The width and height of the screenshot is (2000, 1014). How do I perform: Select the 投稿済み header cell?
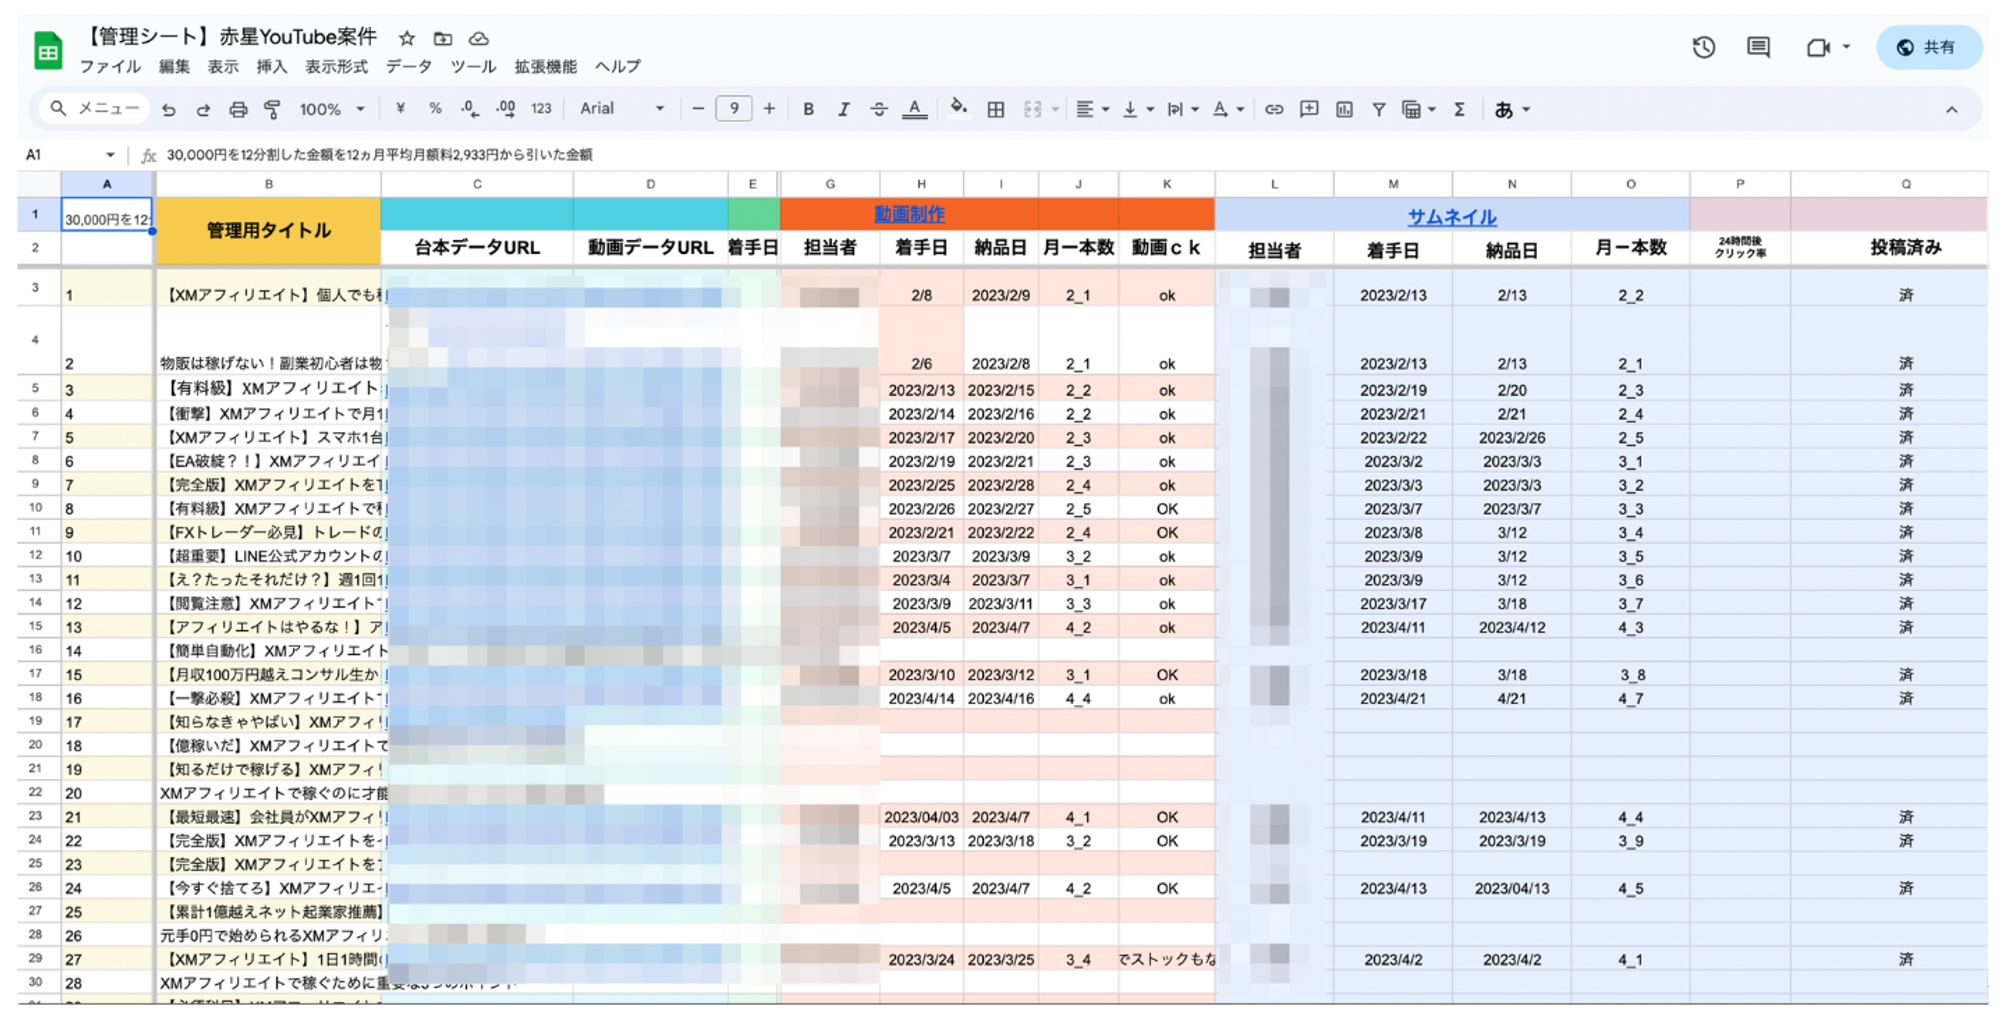[x=1906, y=248]
